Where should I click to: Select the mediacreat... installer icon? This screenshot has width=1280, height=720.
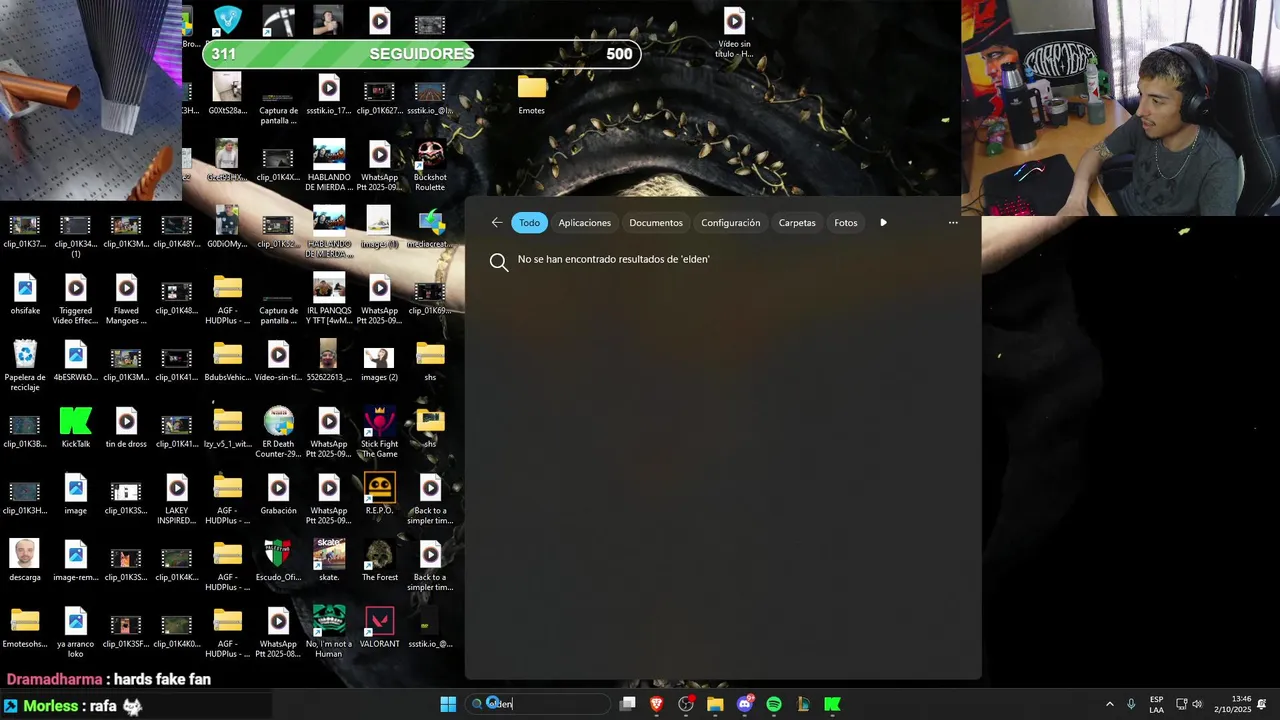pyautogui.click(x=430, y=228)
